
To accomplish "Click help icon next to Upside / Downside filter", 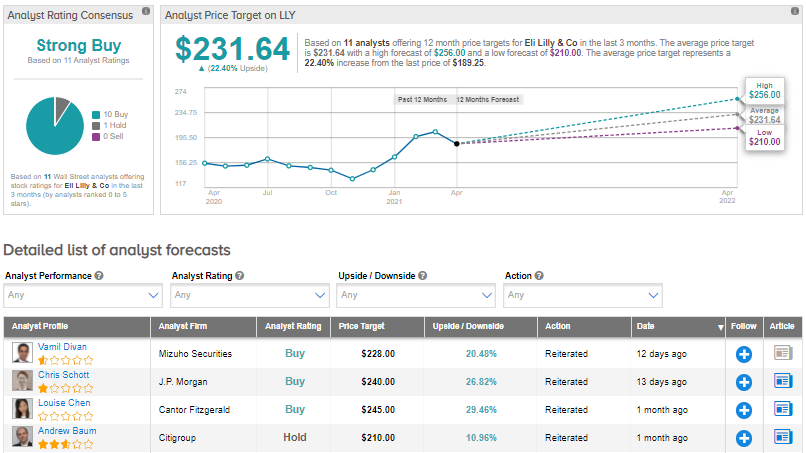I will [423, 275].
